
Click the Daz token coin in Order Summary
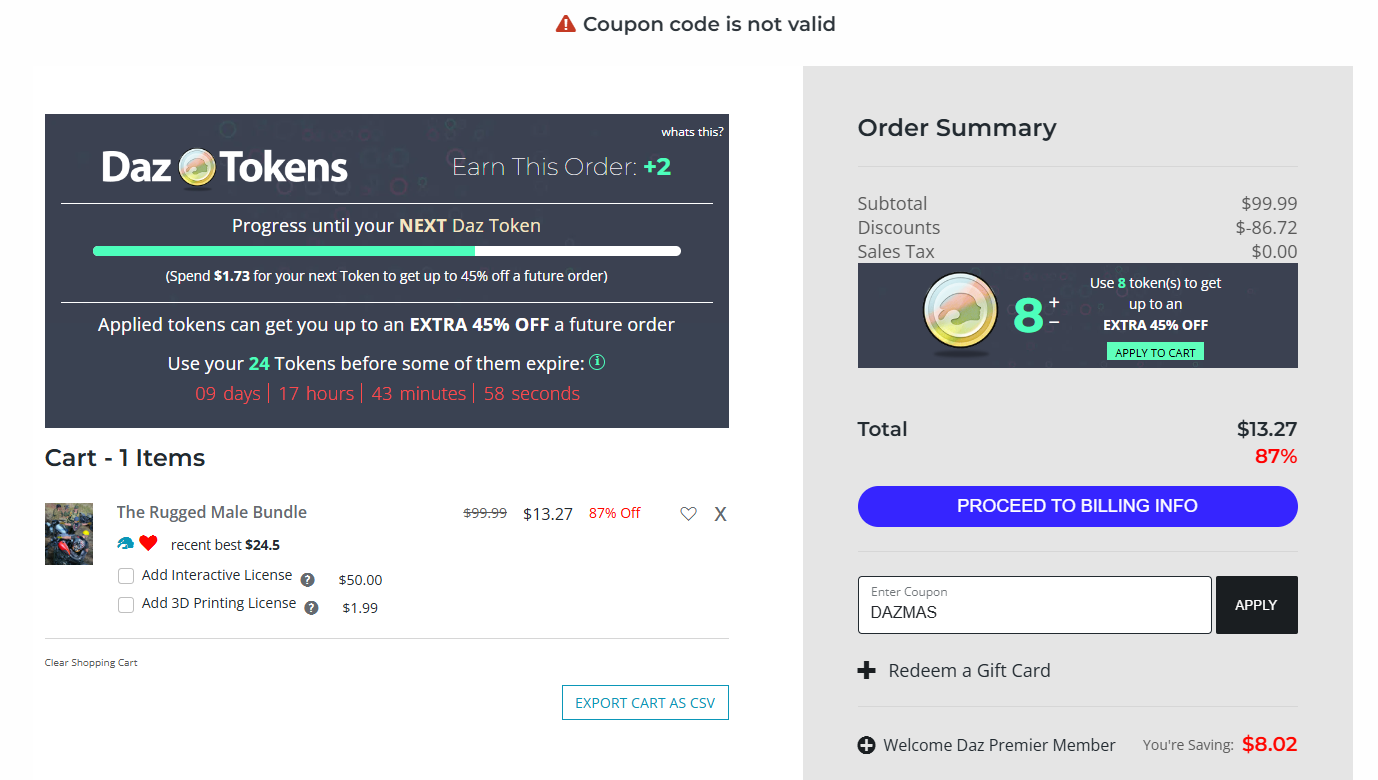[960, 315]
